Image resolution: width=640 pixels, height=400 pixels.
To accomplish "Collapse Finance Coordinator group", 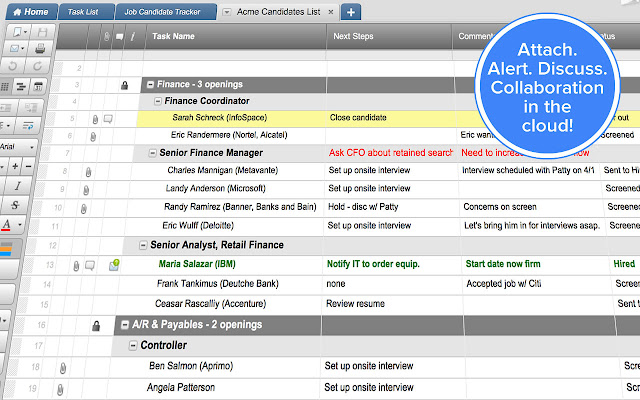I will [158, 101].
